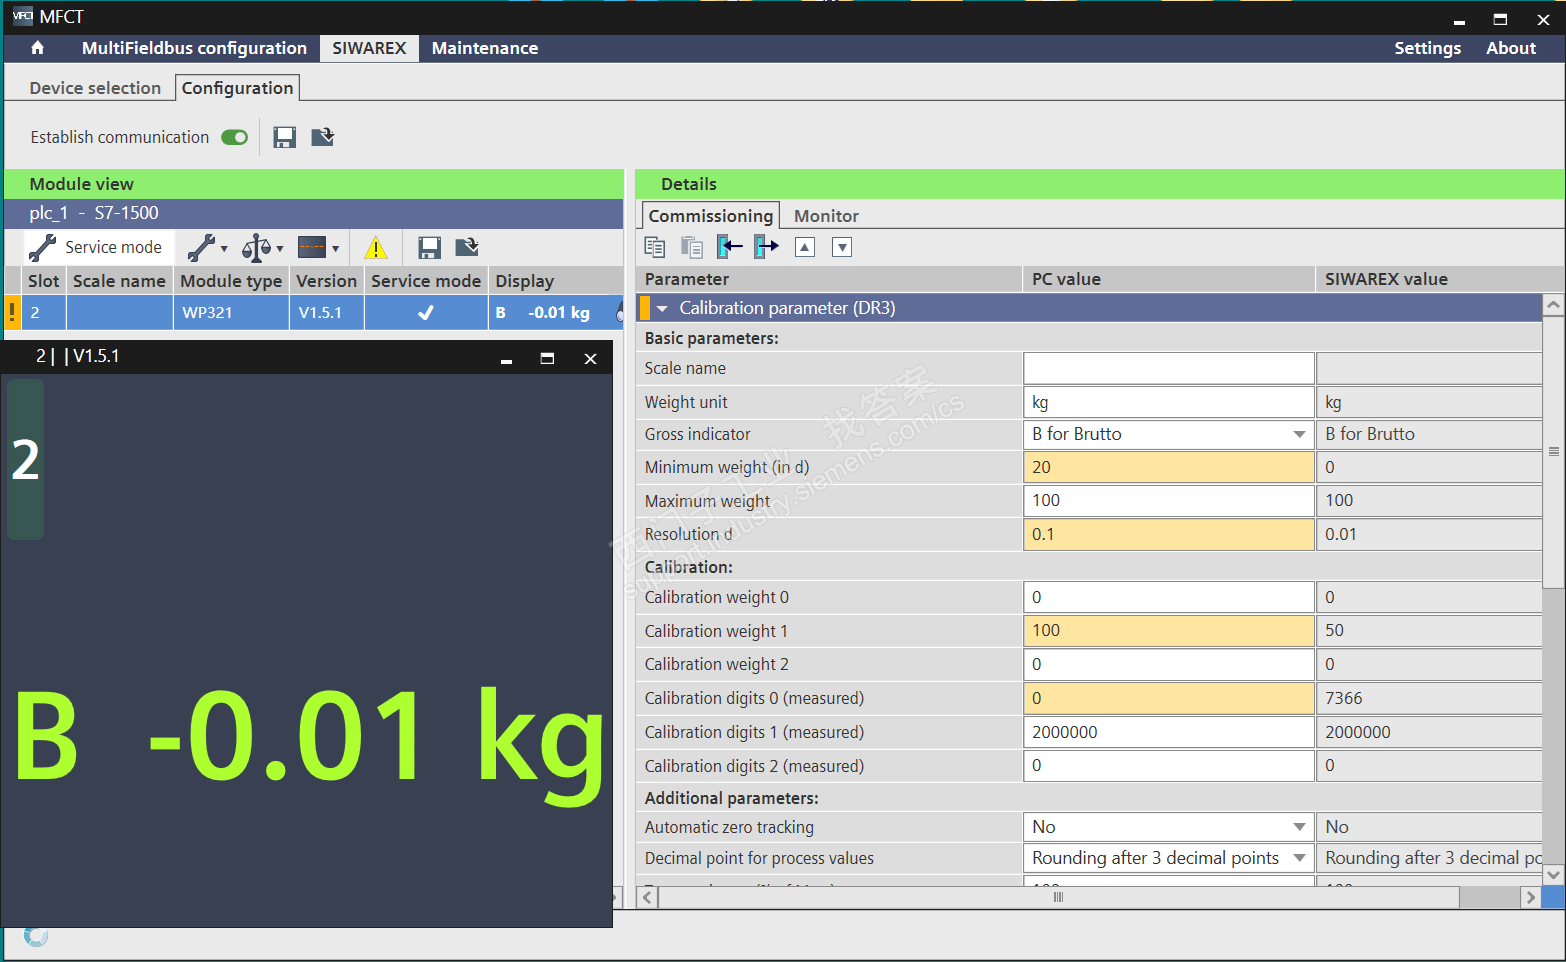Click the horizontal scrollbar thumb in Details
This screenshot has width=1566, height=962.
(1058, 897)
